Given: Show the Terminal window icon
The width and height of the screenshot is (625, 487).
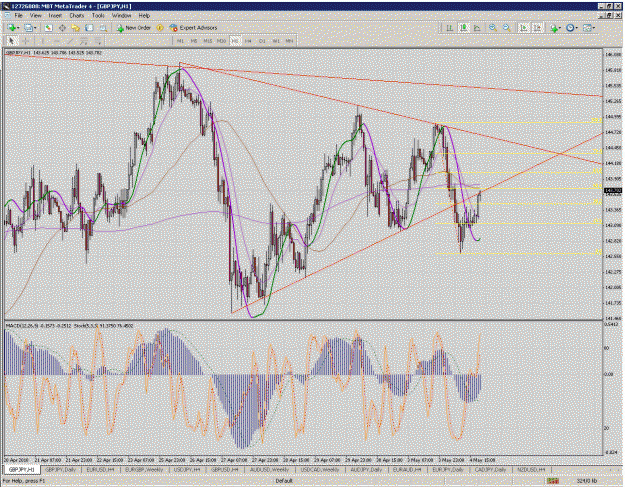Looking at the screenshot, I should click(x=89, y=27).
